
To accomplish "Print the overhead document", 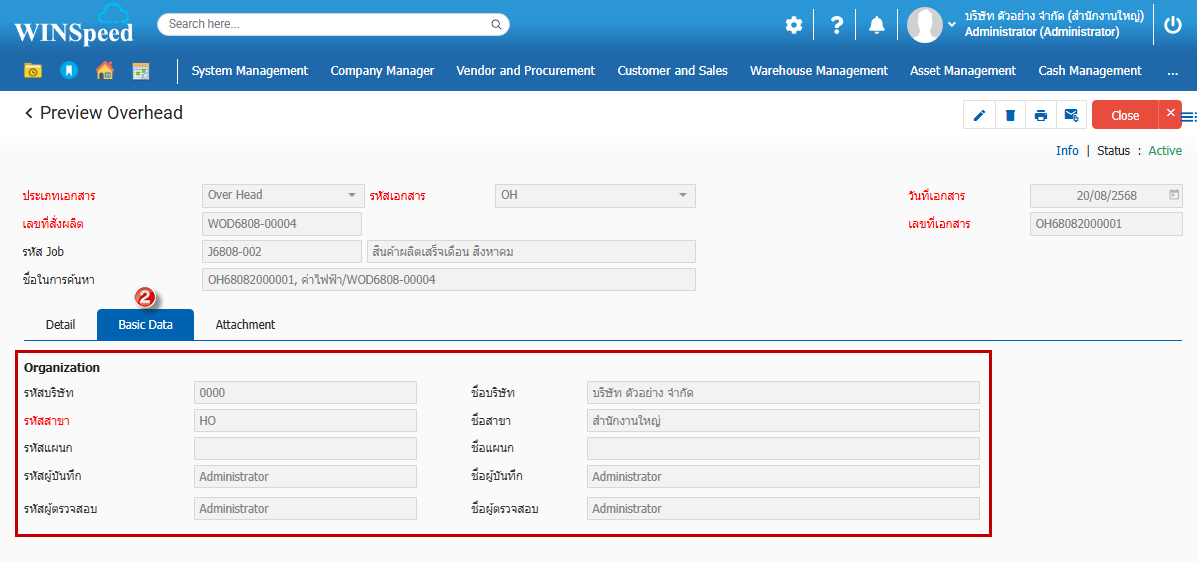I will [x=1041, y=115].
